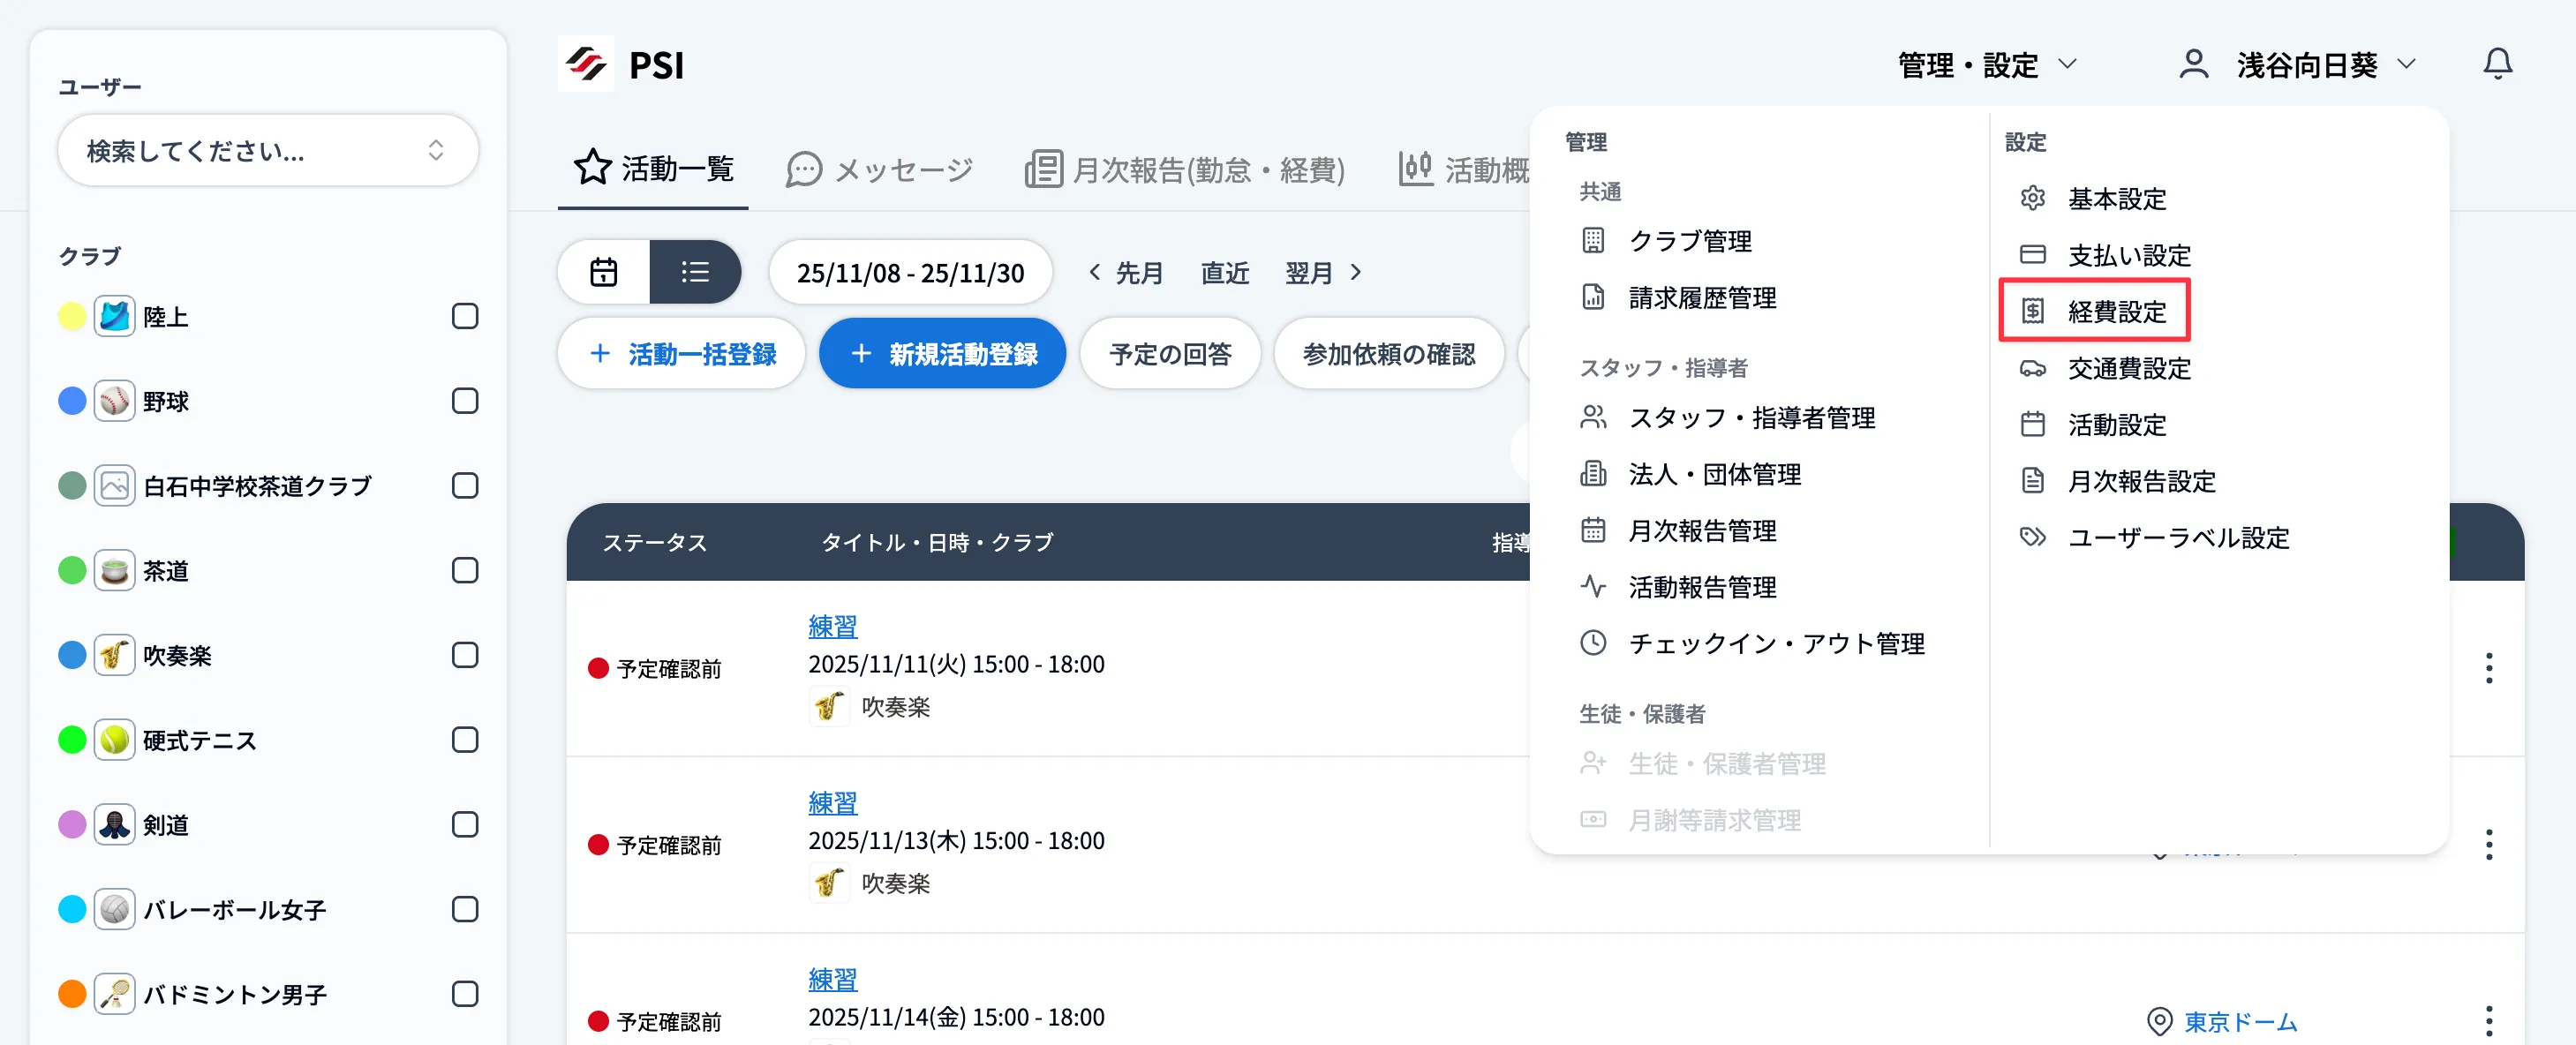The image size is (2576, 1045).
Task: Open クラブ管理 via its building icon
Action: coord(1594,240)
